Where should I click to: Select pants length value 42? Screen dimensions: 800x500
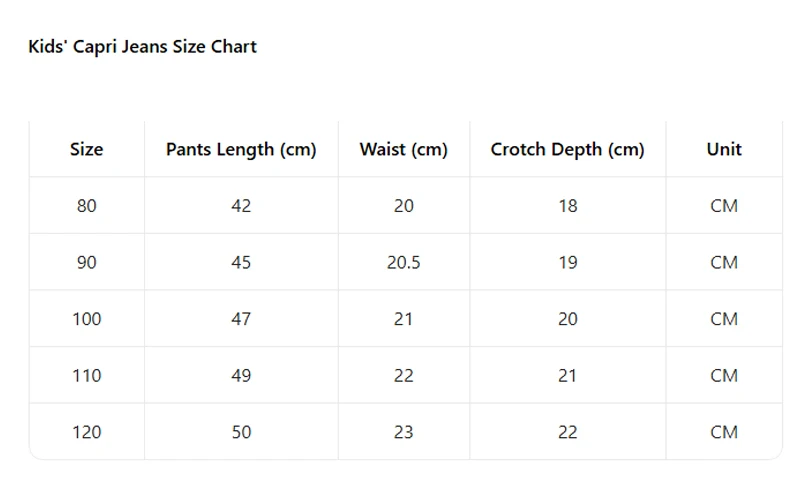click(x=241, y=206)
